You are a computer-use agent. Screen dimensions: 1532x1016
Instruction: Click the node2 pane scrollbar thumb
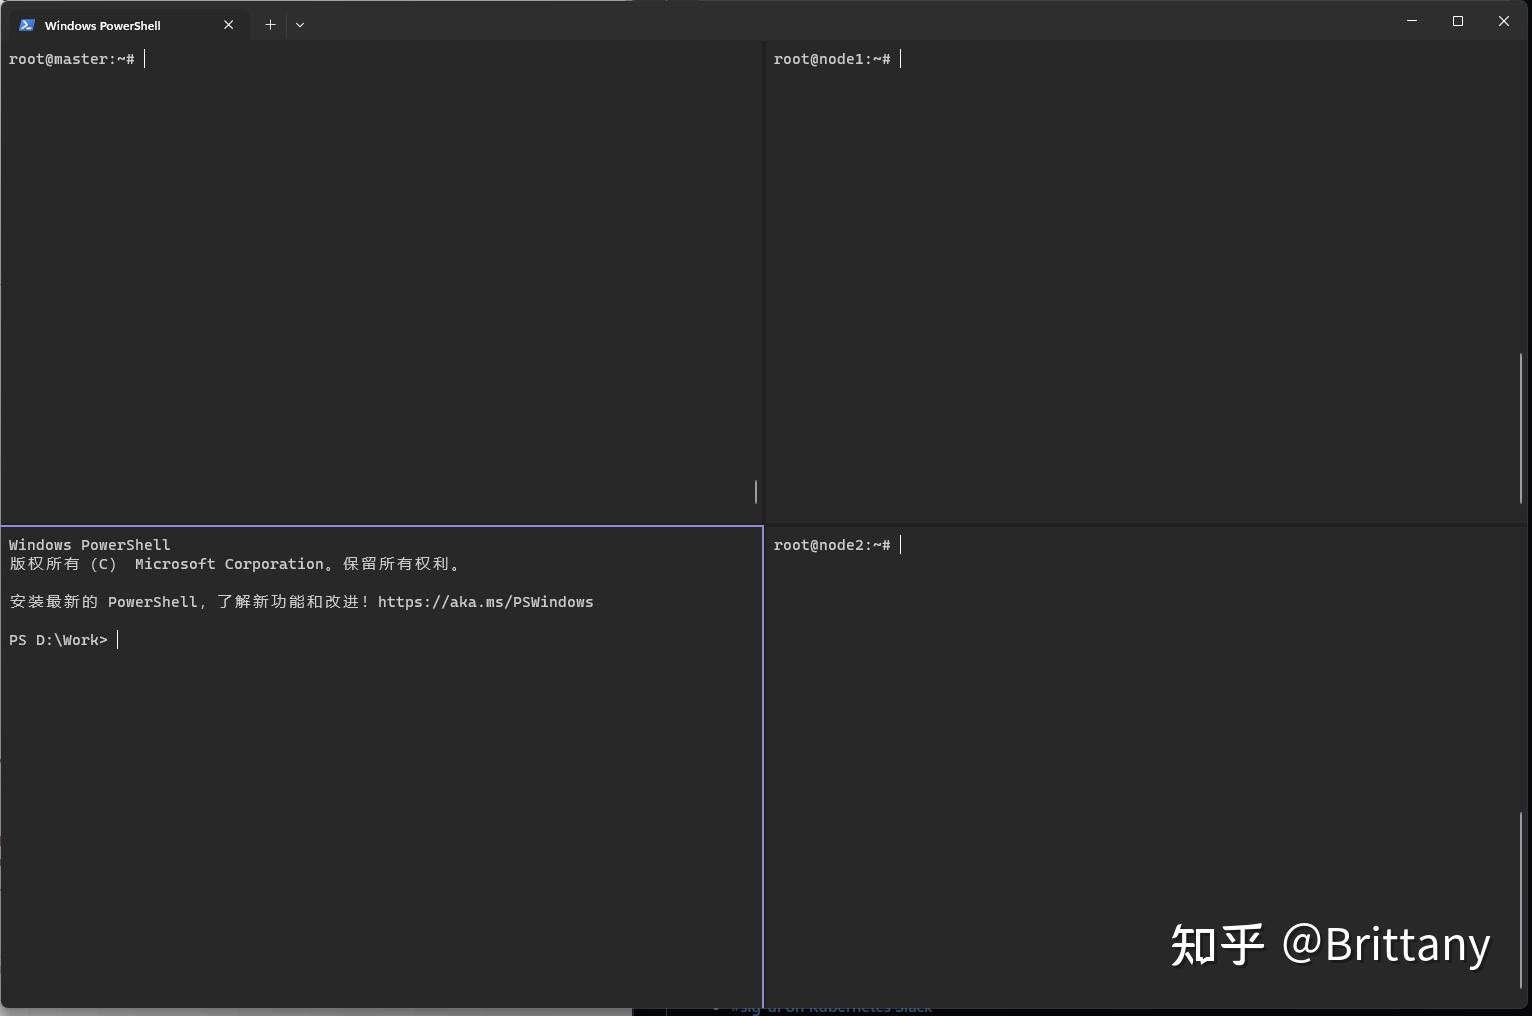click(1521, 900)
